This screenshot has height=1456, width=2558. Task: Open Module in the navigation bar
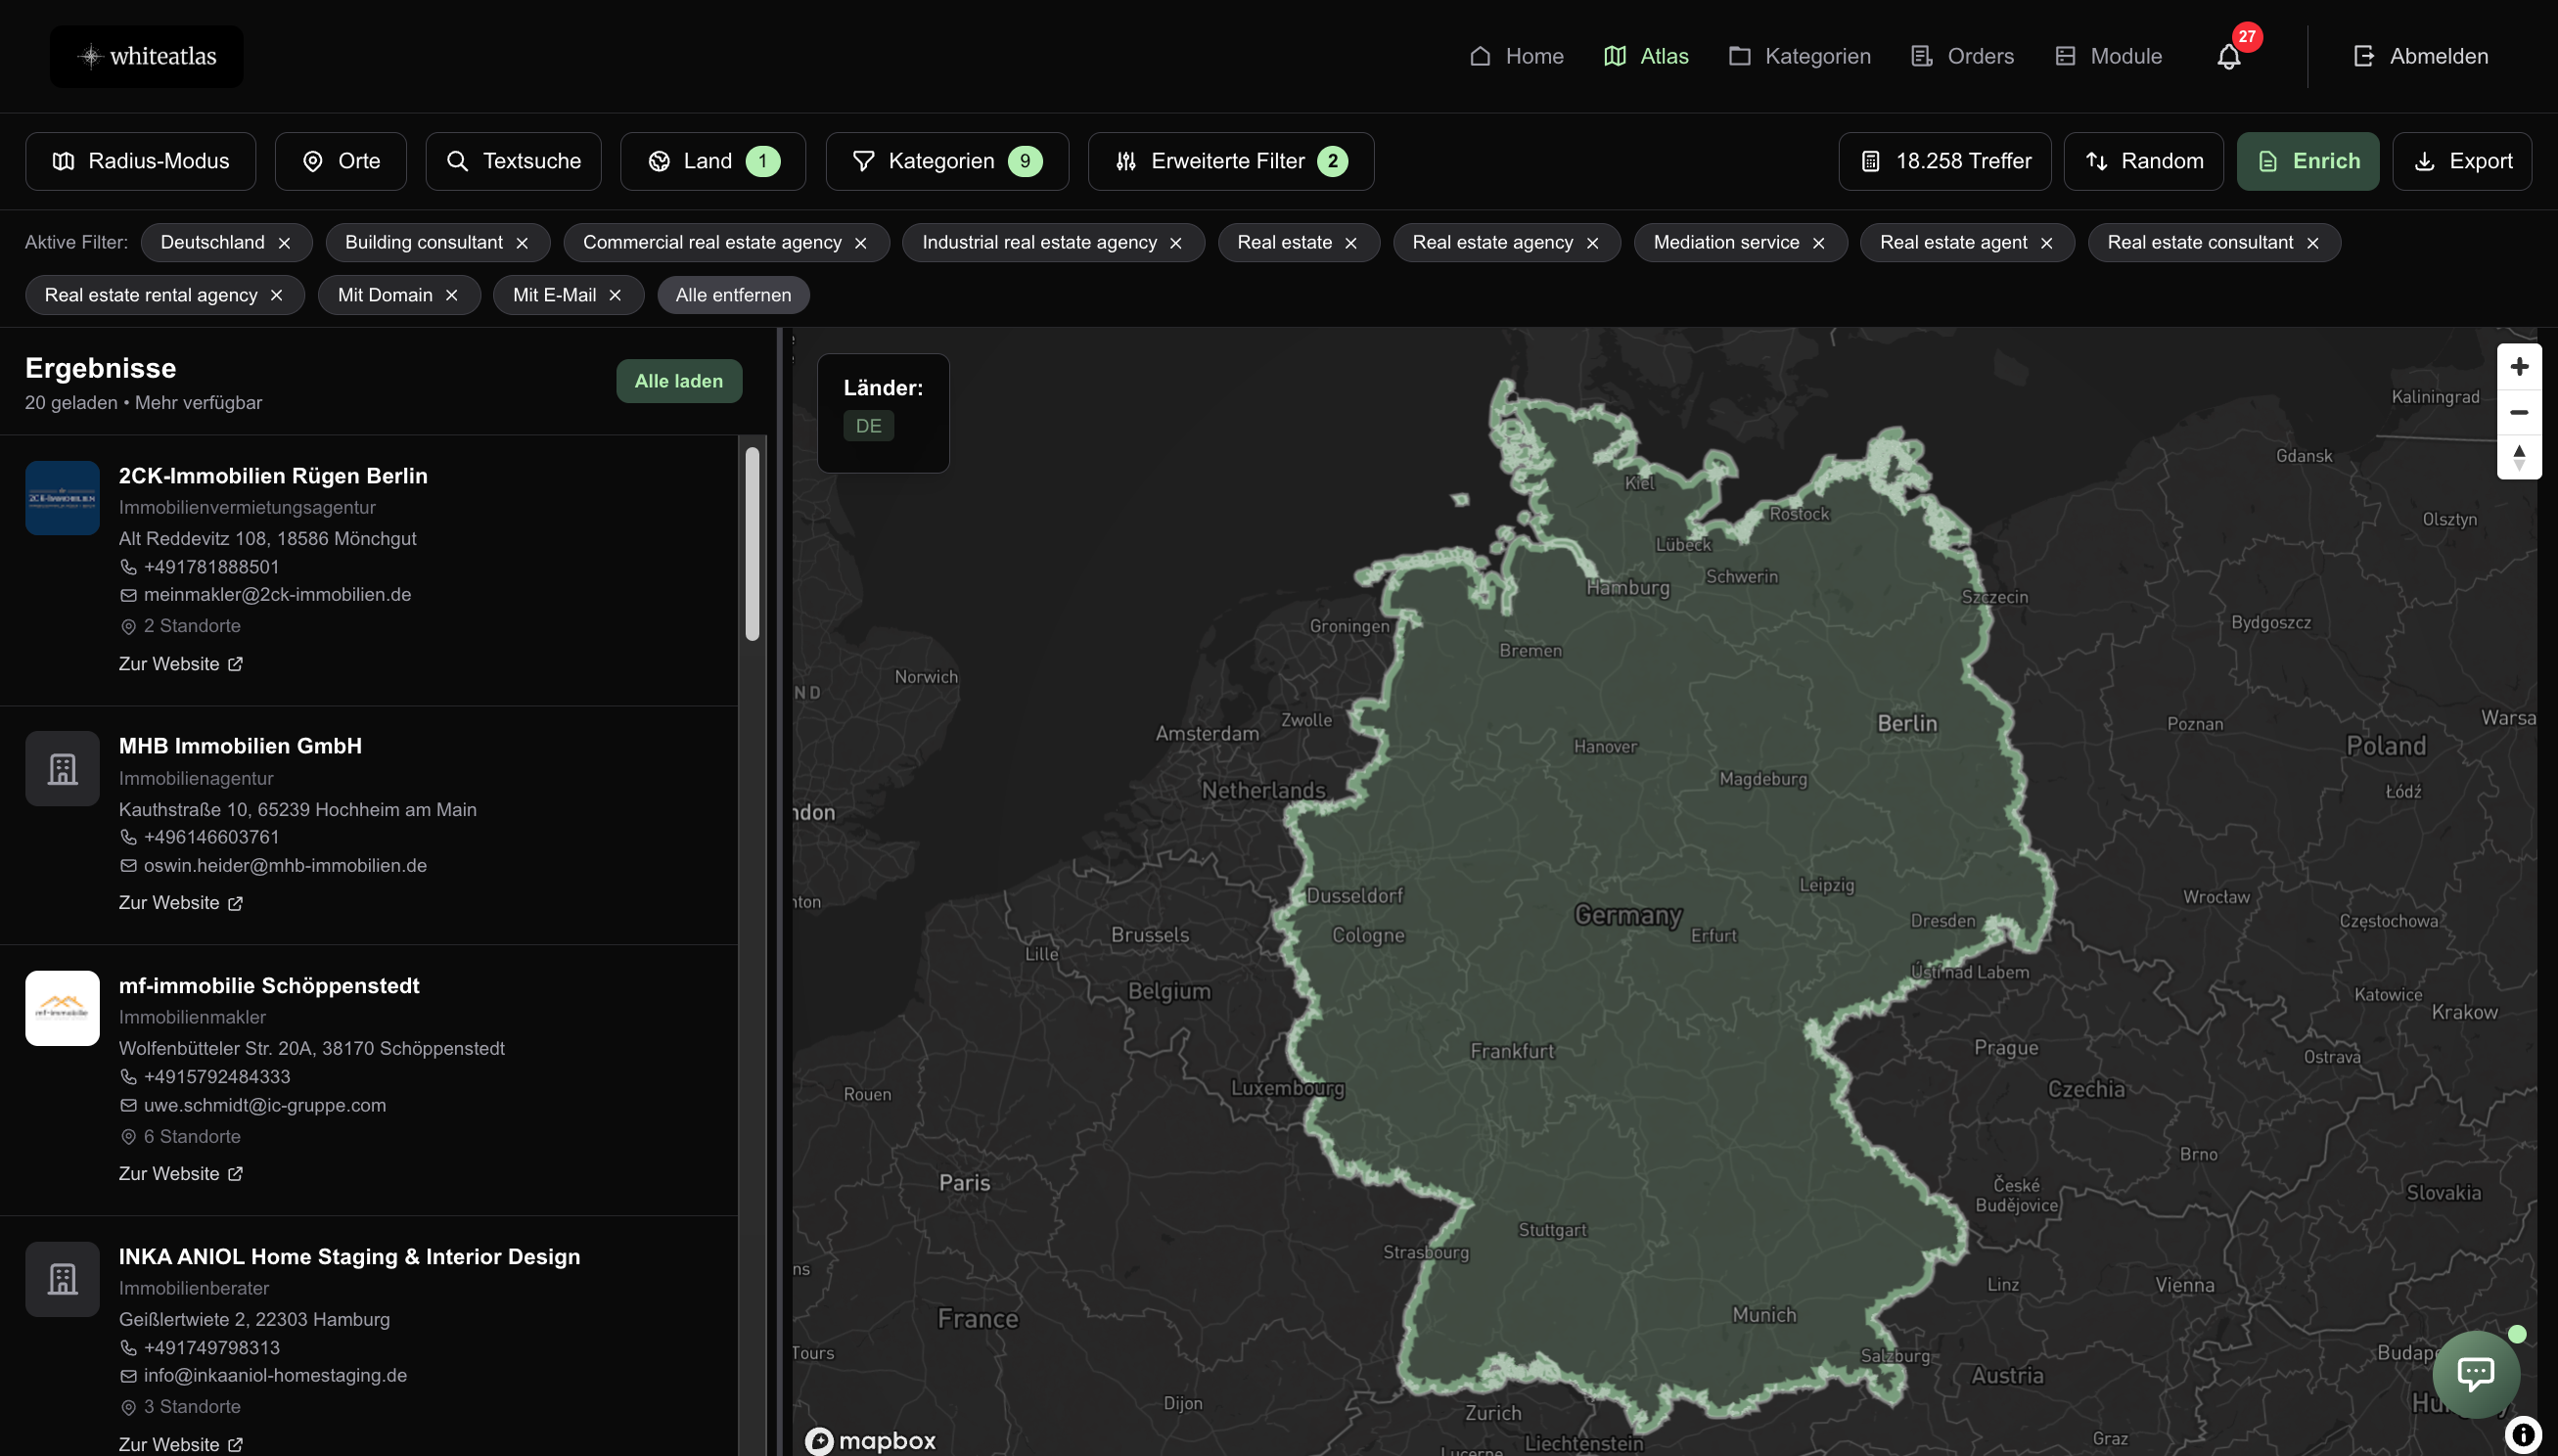point(2108,56)
